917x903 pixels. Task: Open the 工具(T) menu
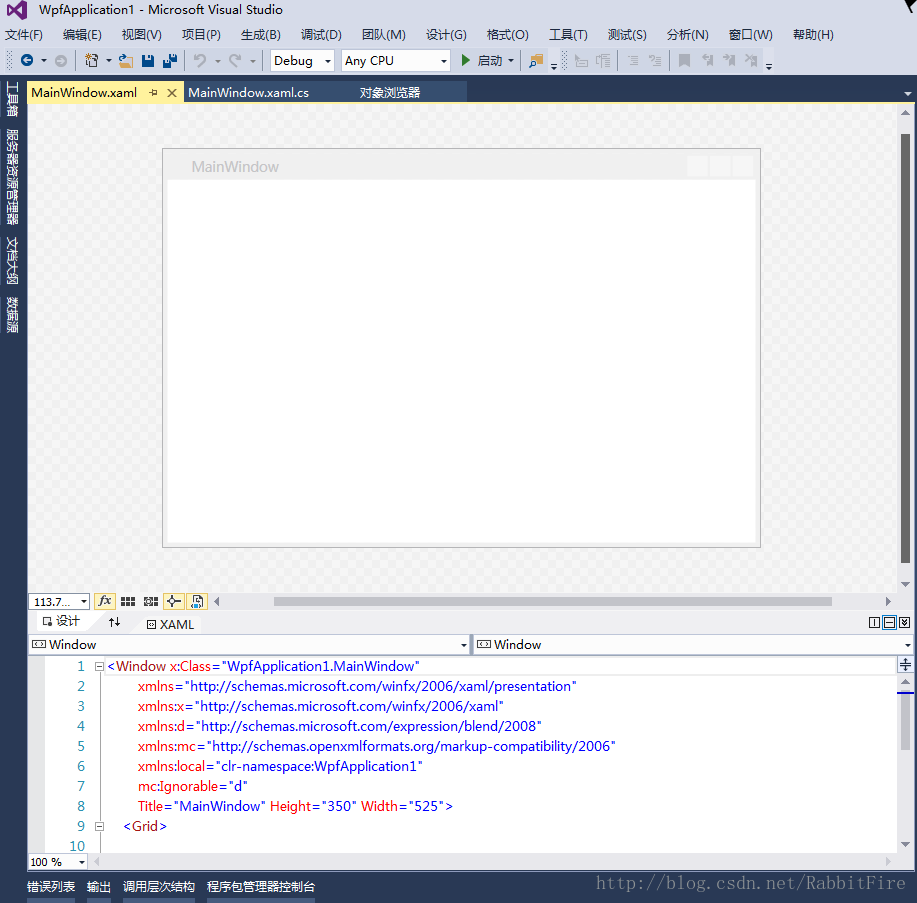pos(568,35)
